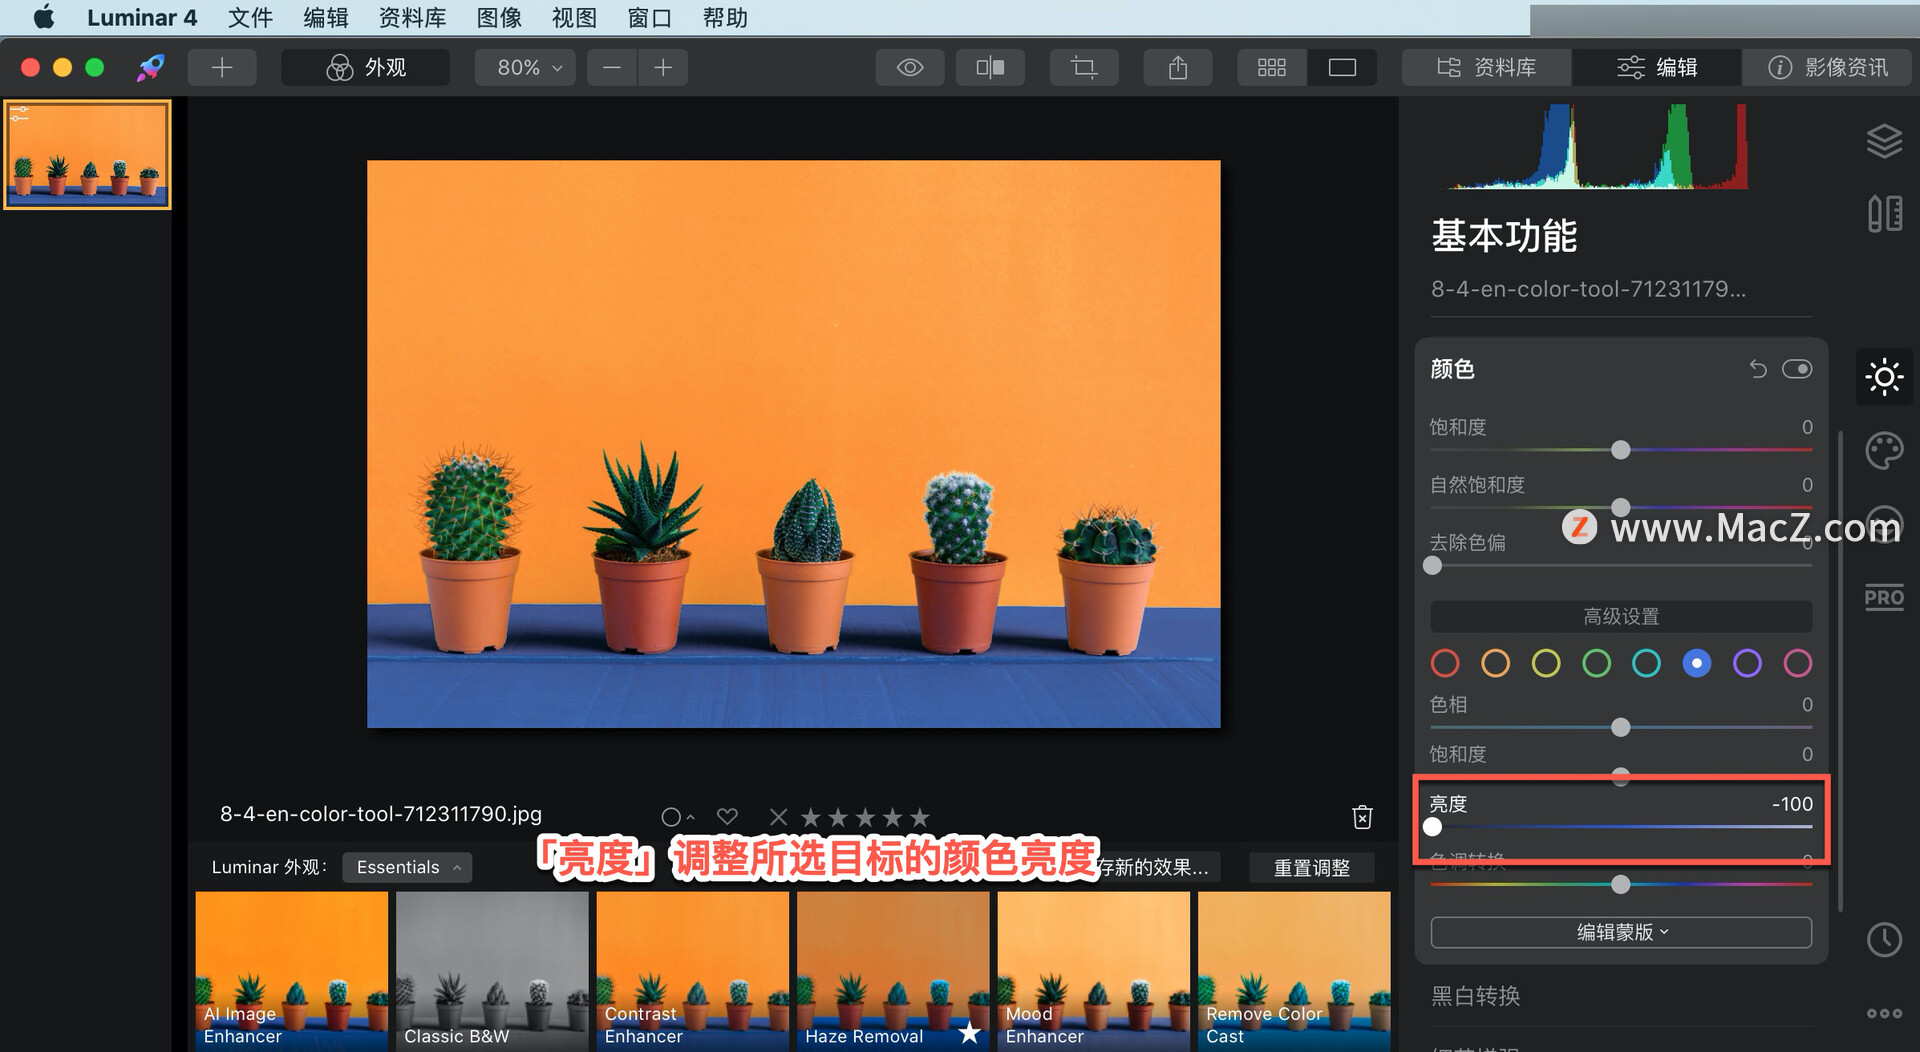Select the Creative palette tools icon
Screen dimensions: 1920x1052
point(1884,450)
